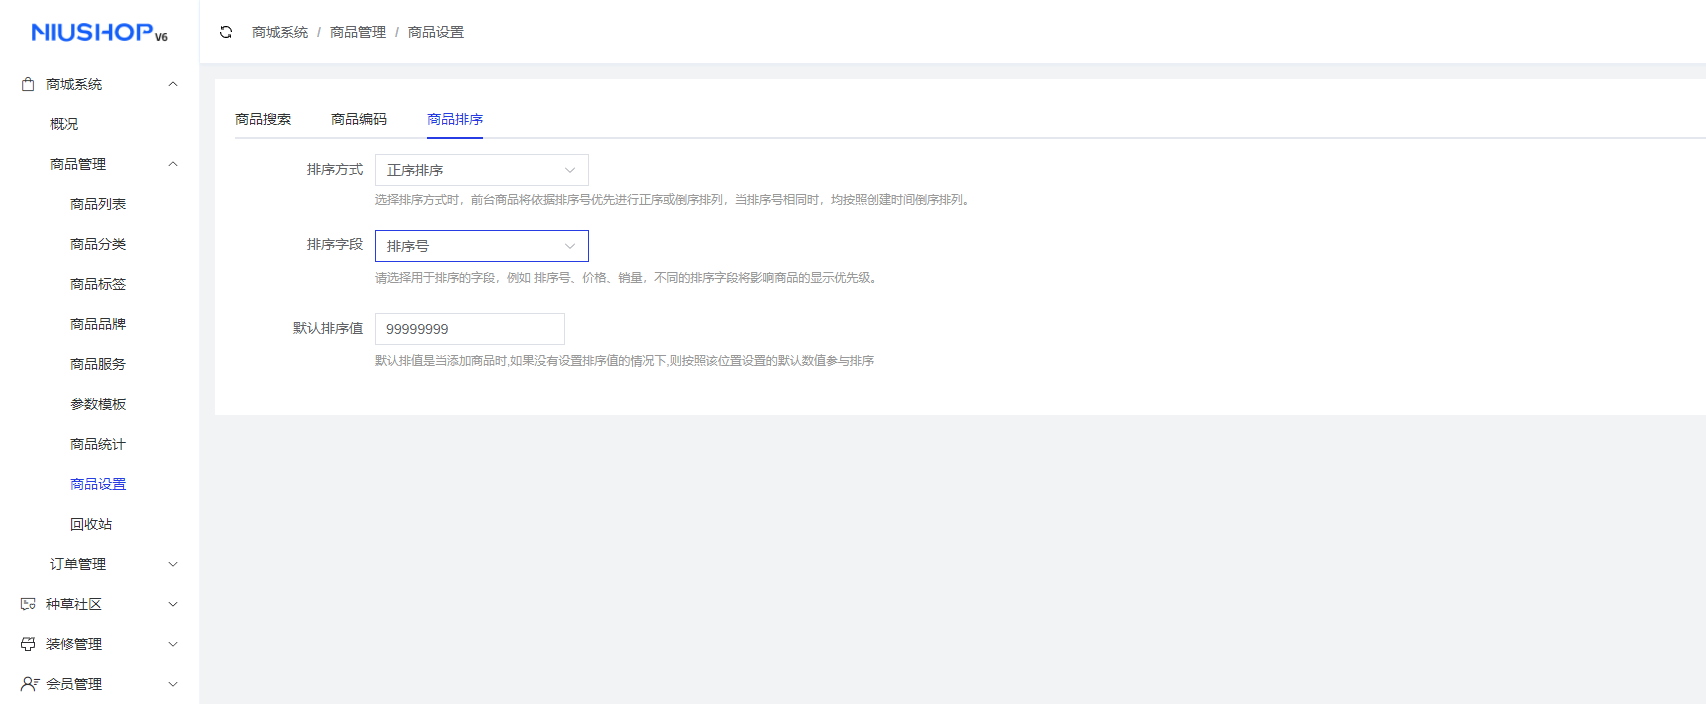
Task: Click the 装修管理 sidebar icon
Action: click(28, 644)
